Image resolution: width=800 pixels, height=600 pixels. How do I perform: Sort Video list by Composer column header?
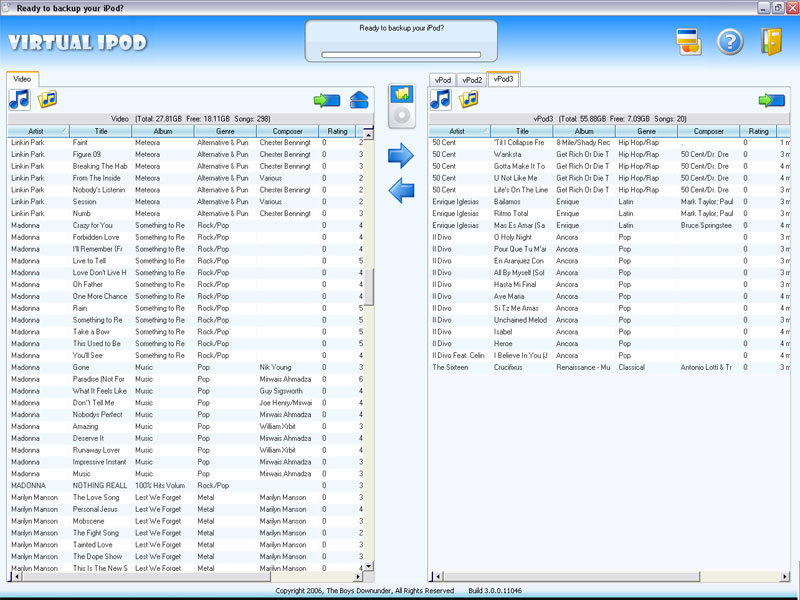[287, 131]
